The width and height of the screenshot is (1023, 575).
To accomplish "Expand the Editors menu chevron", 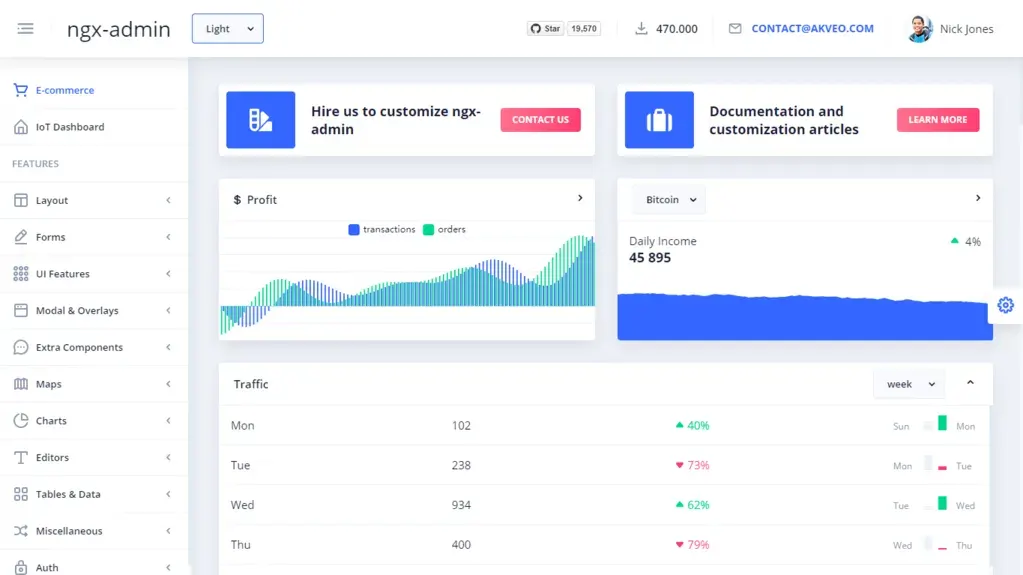I will (168, 458).
